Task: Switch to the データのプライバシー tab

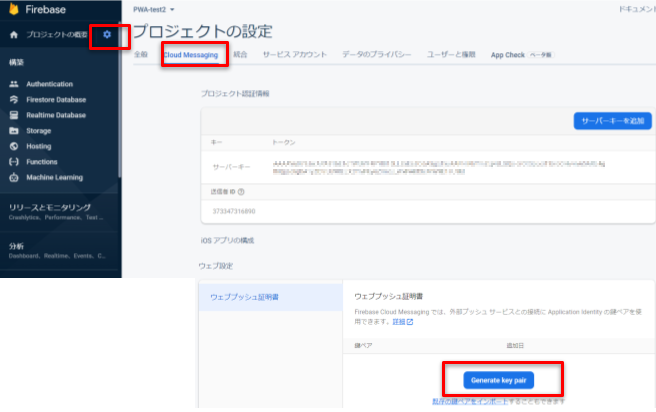Action: pyautogui.click(x=377, y=55)
